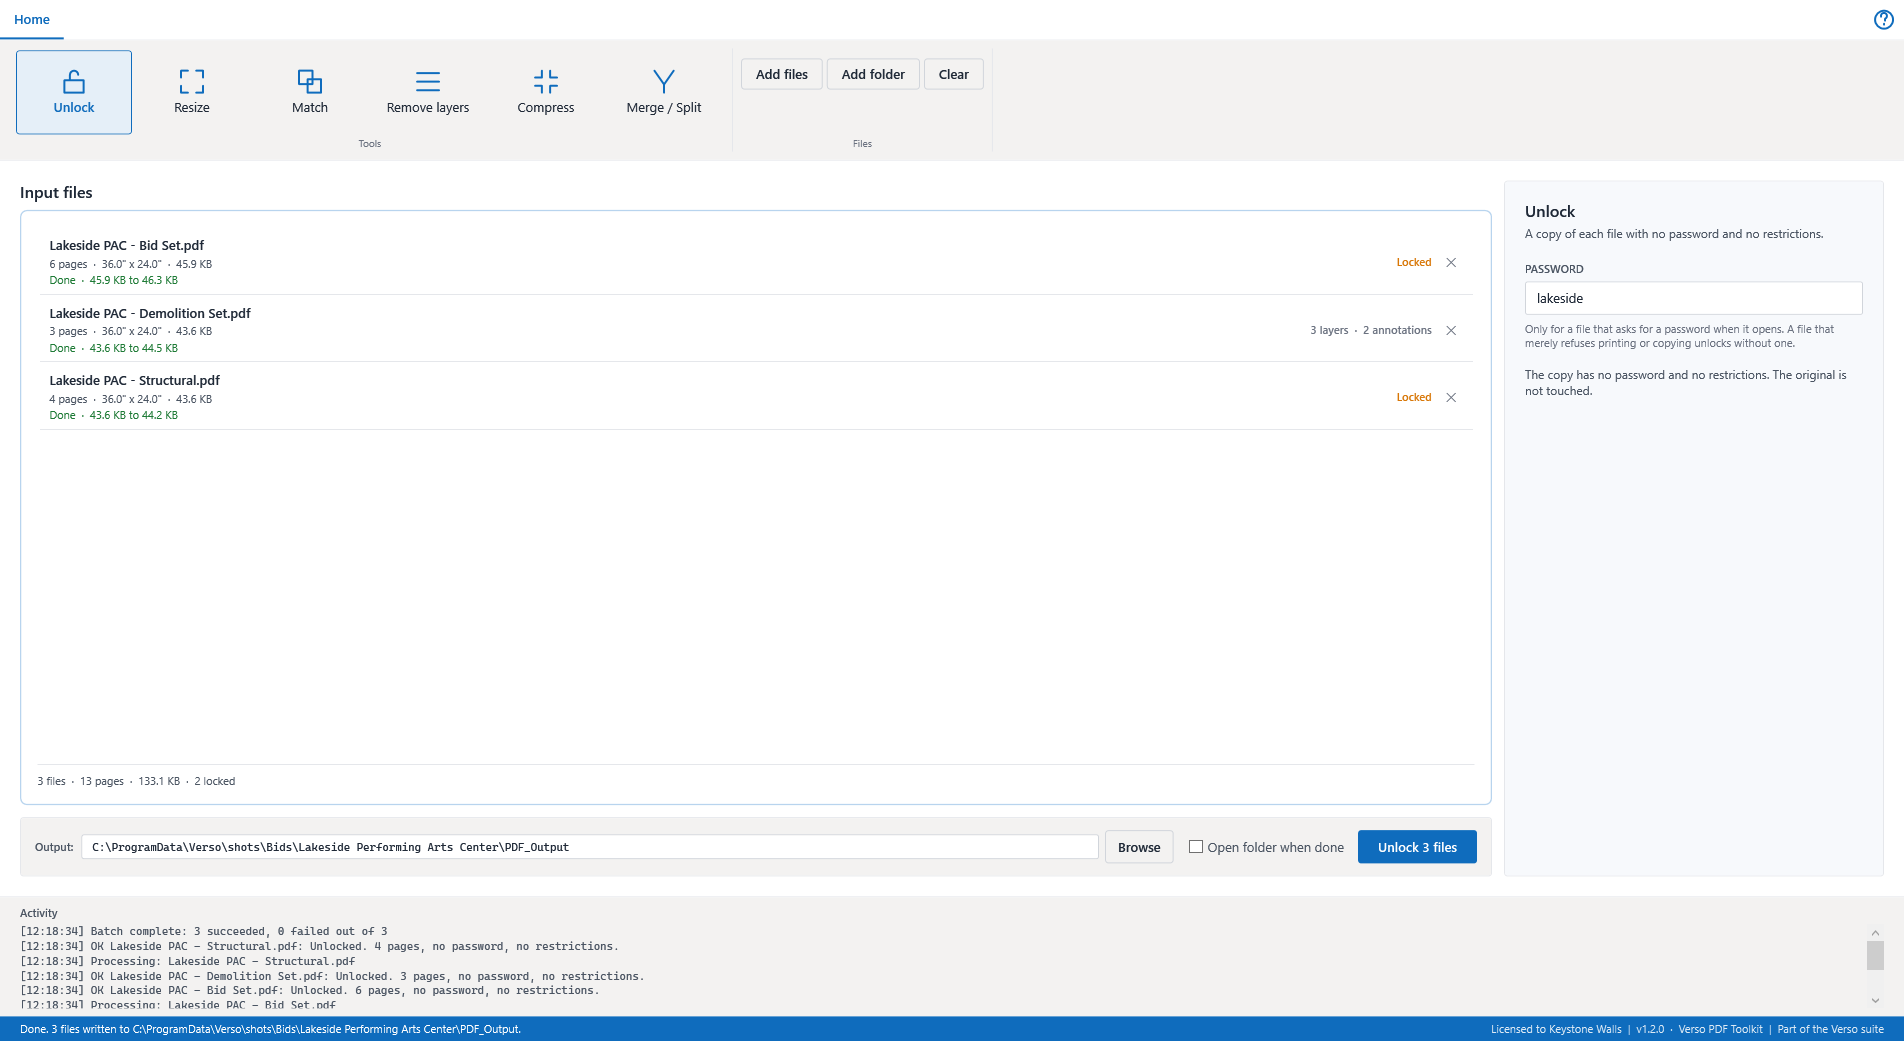Click the Output path field
This screenshot has height=1041, width=1904.
click(590, 847)
